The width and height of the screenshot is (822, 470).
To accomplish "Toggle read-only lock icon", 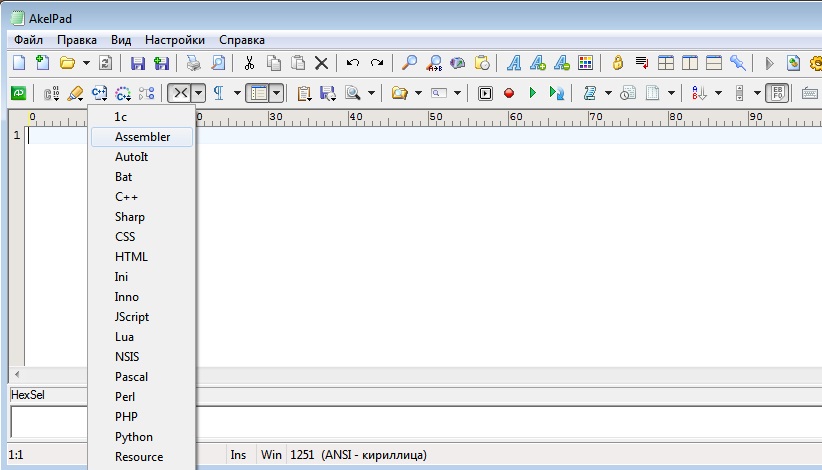I will coord(617,63).
